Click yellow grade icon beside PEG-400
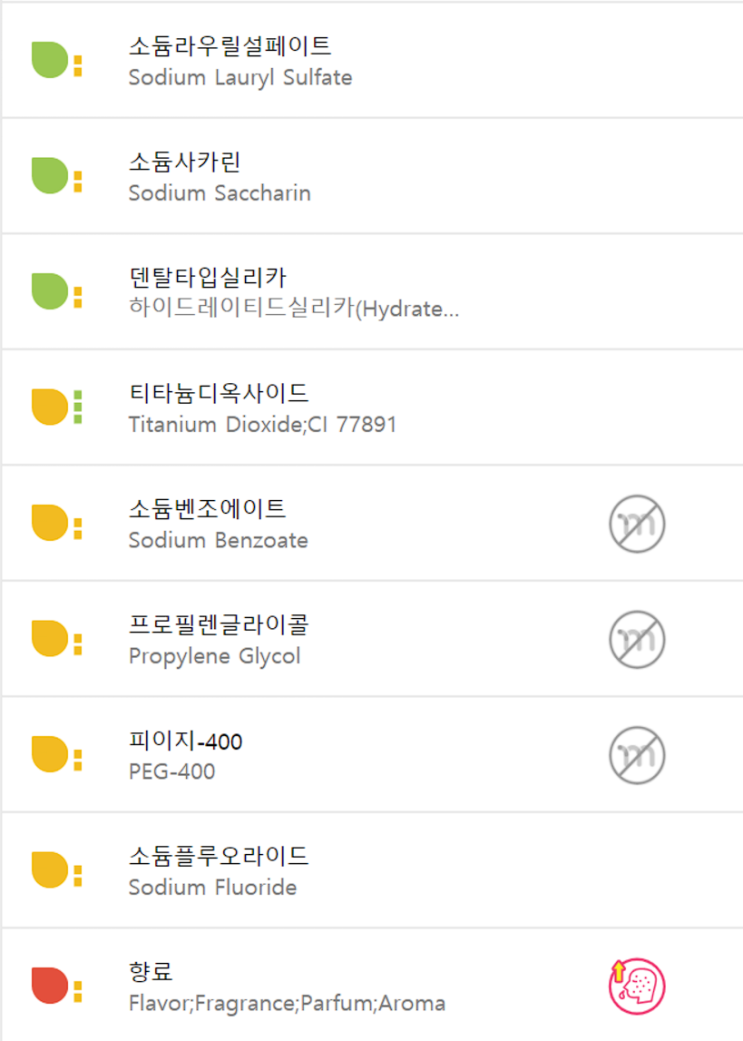The width and height of the screenshot is (743, 1041). point(56,754)
